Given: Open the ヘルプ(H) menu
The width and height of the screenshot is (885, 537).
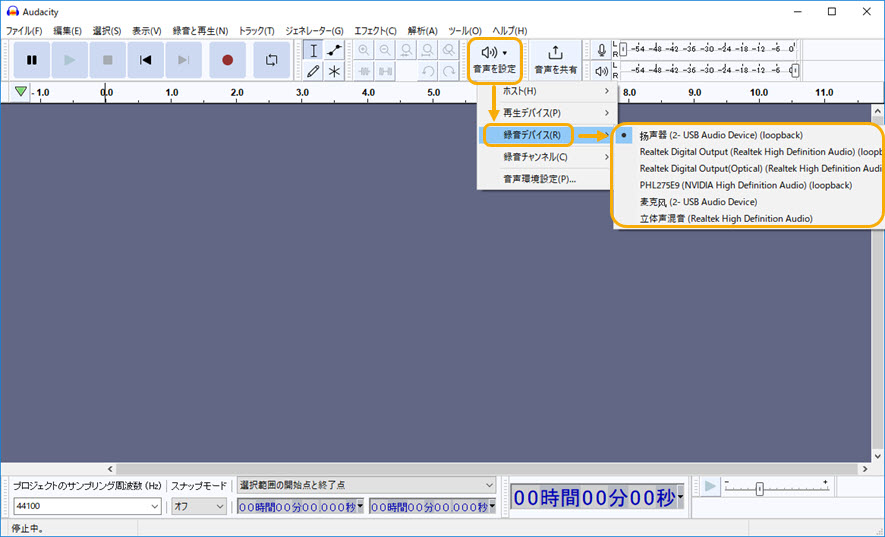Looking at the screenshot, I should 510,30.
